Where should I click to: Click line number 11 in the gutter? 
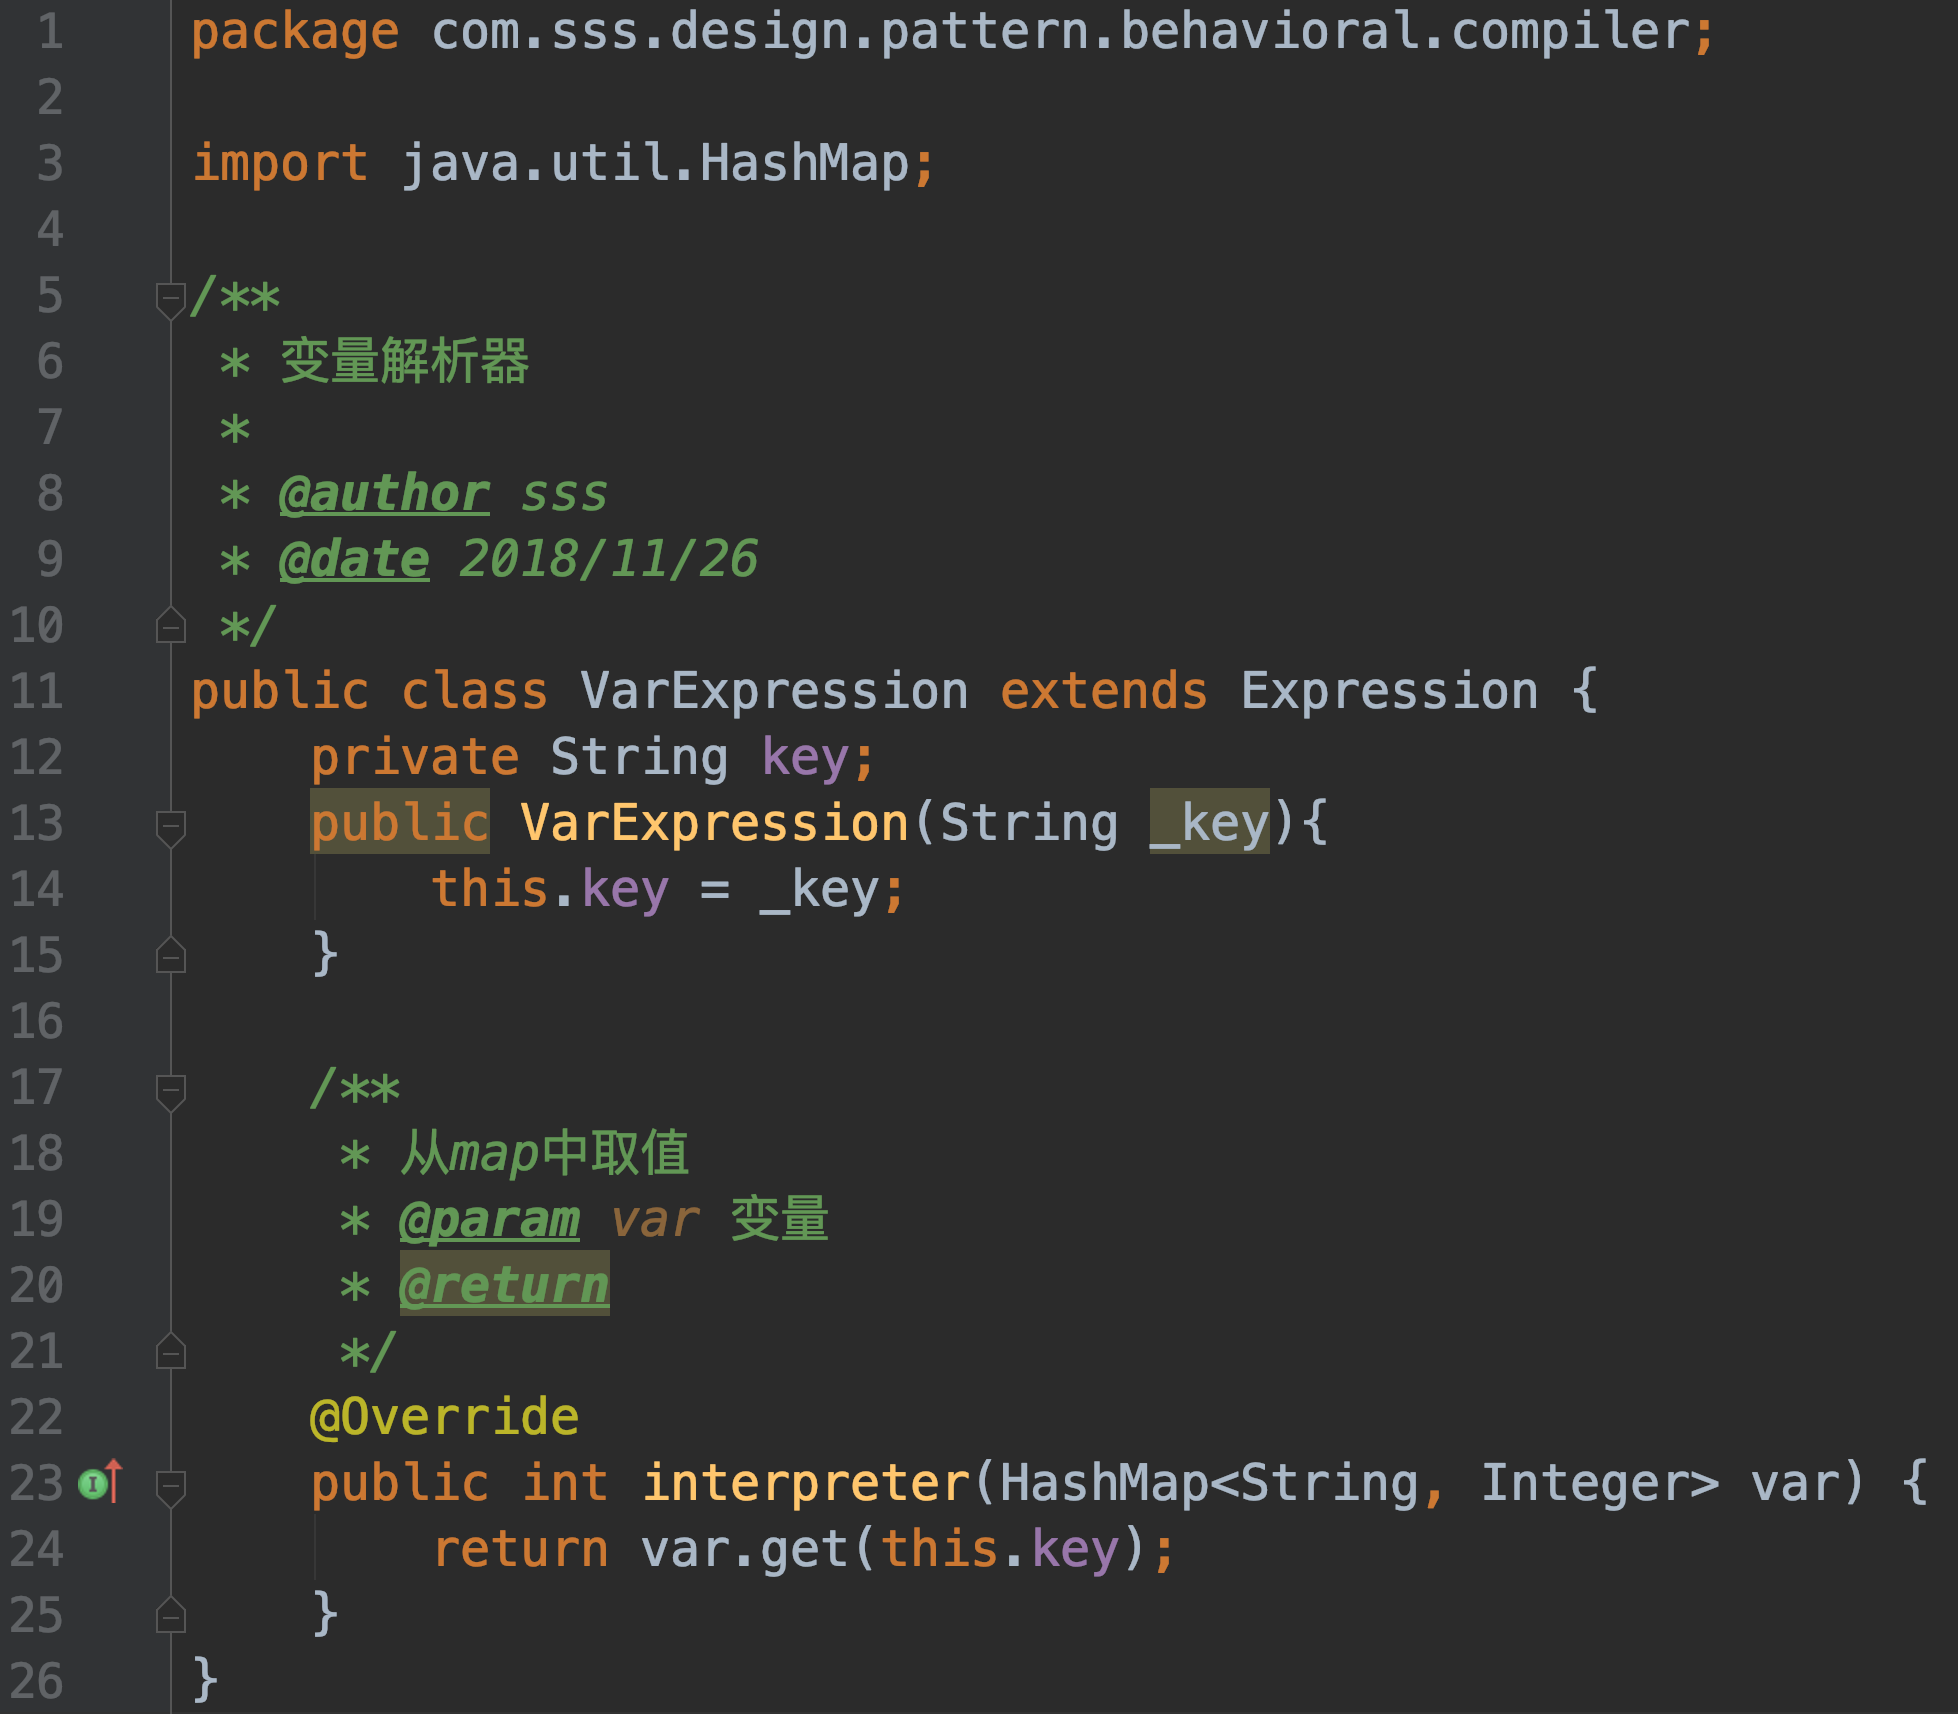[37, 692]
